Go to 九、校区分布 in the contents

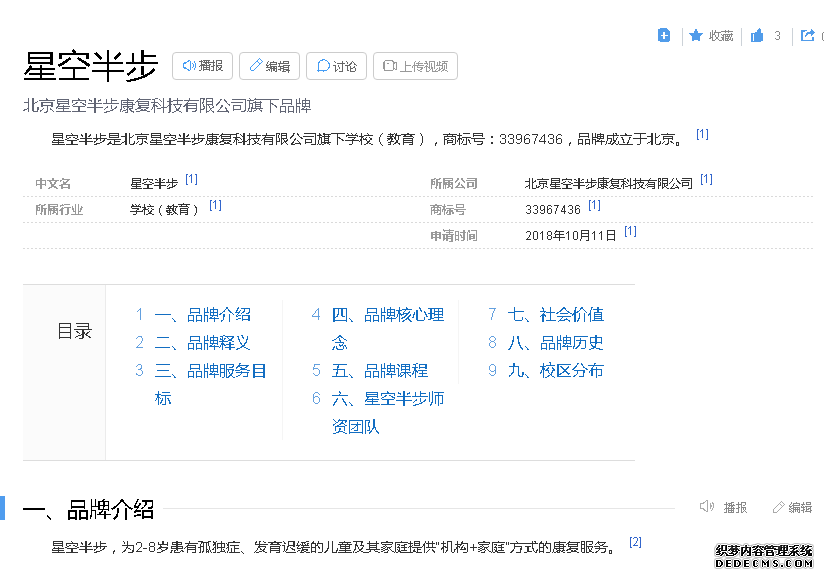click(556, 370)
